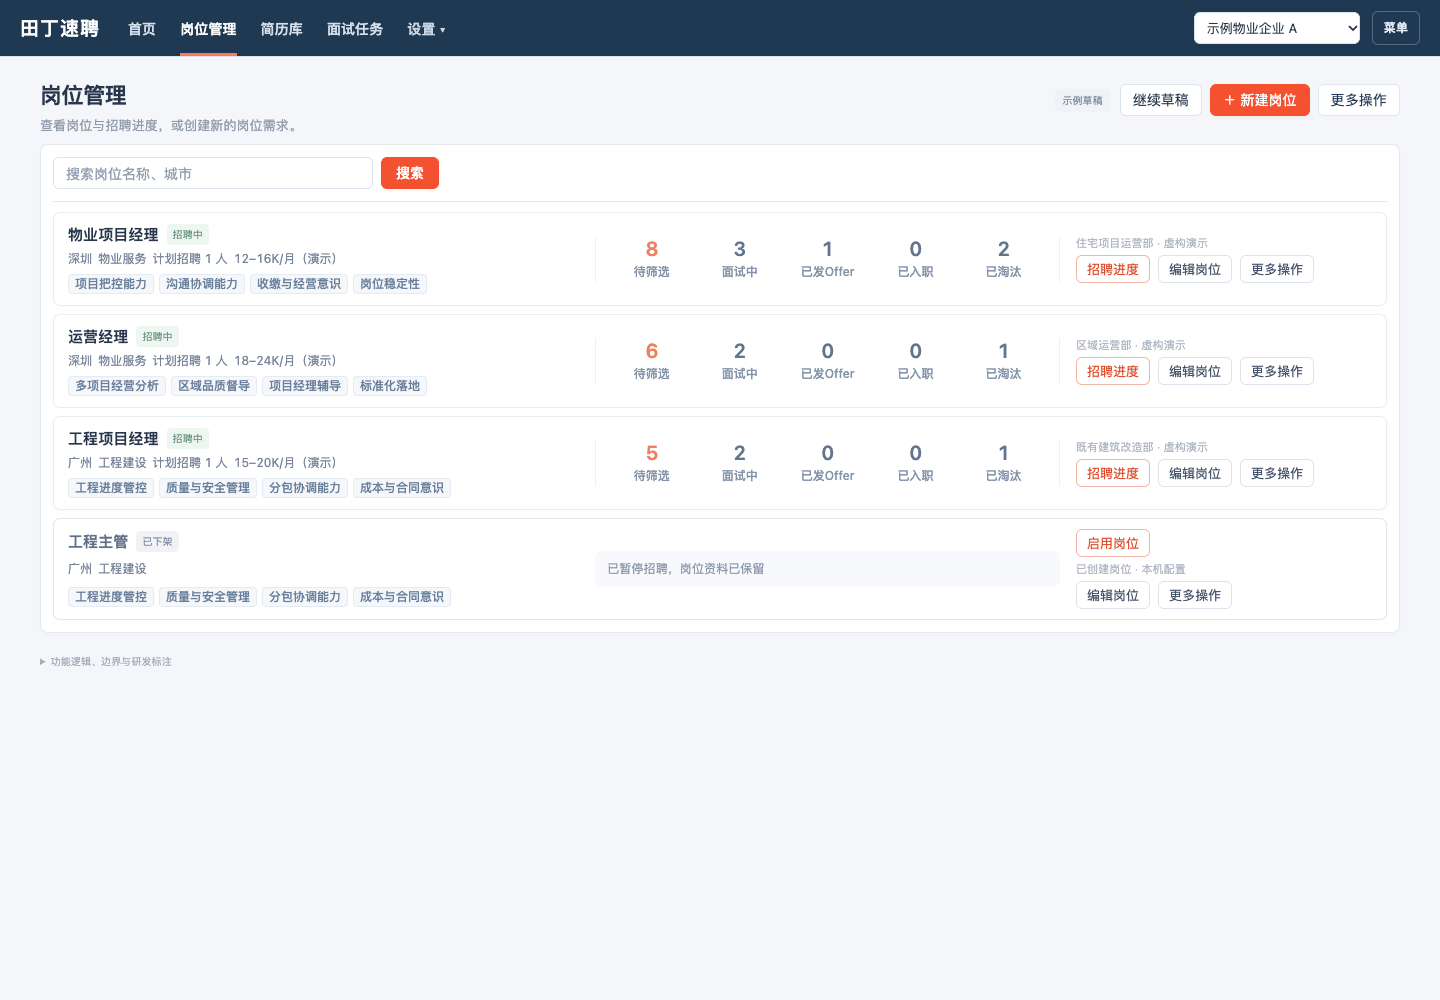Open 更多操作 for 工程主管
Image resolution: width=1440 pixels, height=1000 pixels.
point(1195,595)
